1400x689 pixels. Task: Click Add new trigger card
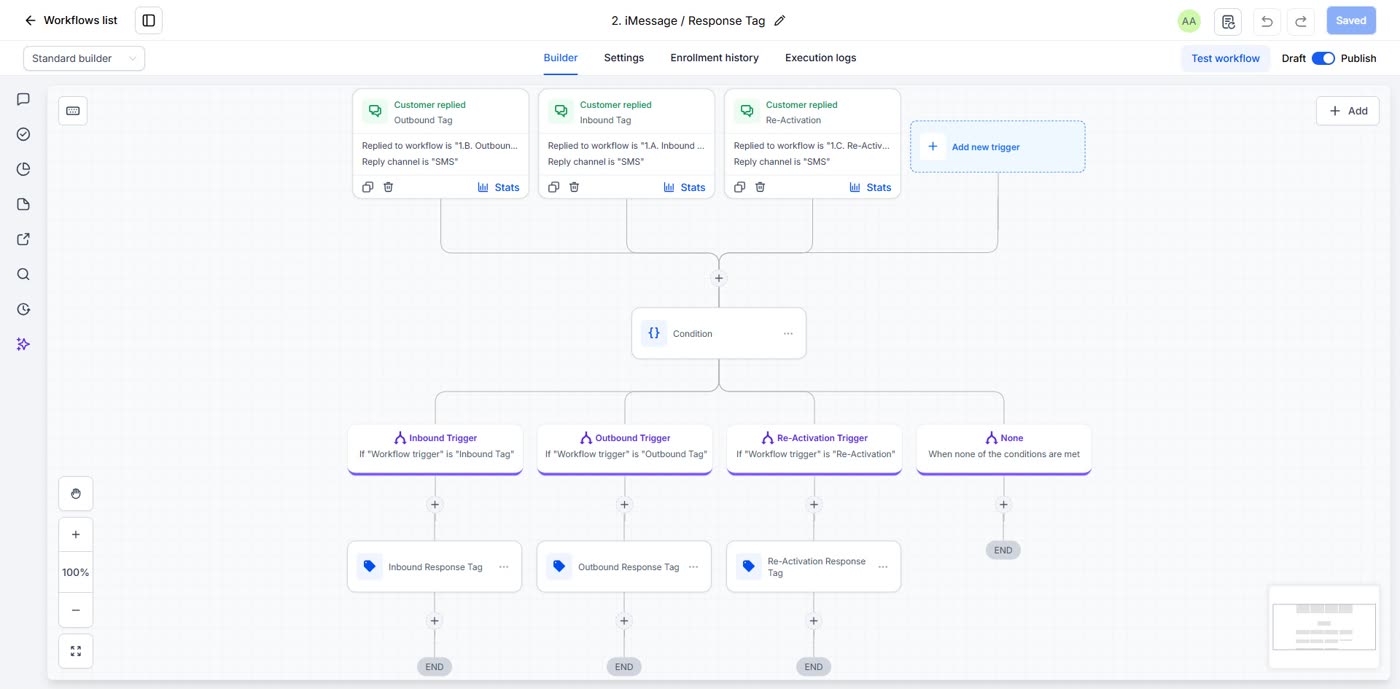point(997,147)
